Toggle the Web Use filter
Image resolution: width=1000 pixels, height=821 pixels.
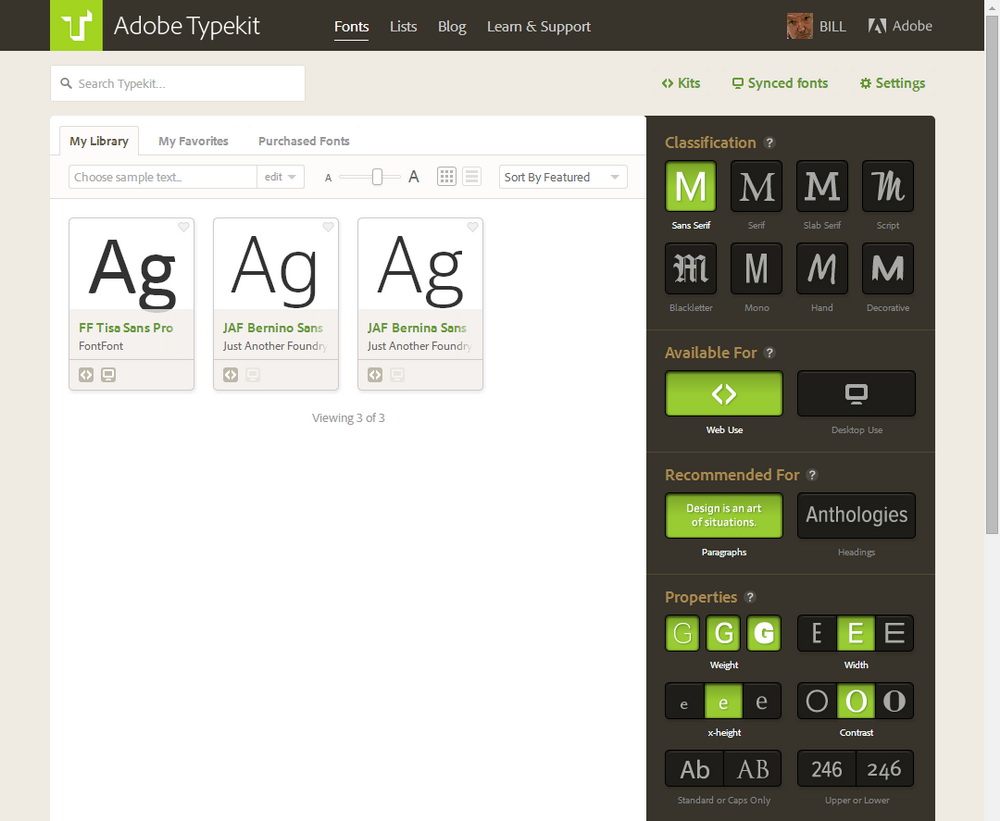724,394
